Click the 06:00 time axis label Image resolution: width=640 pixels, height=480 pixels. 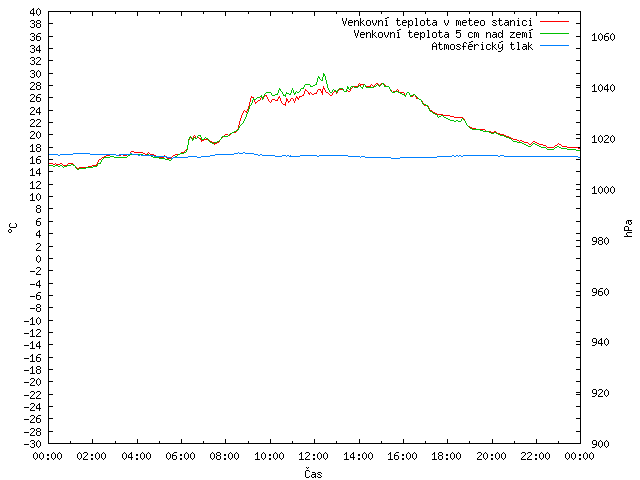click(x=180, y=456)
